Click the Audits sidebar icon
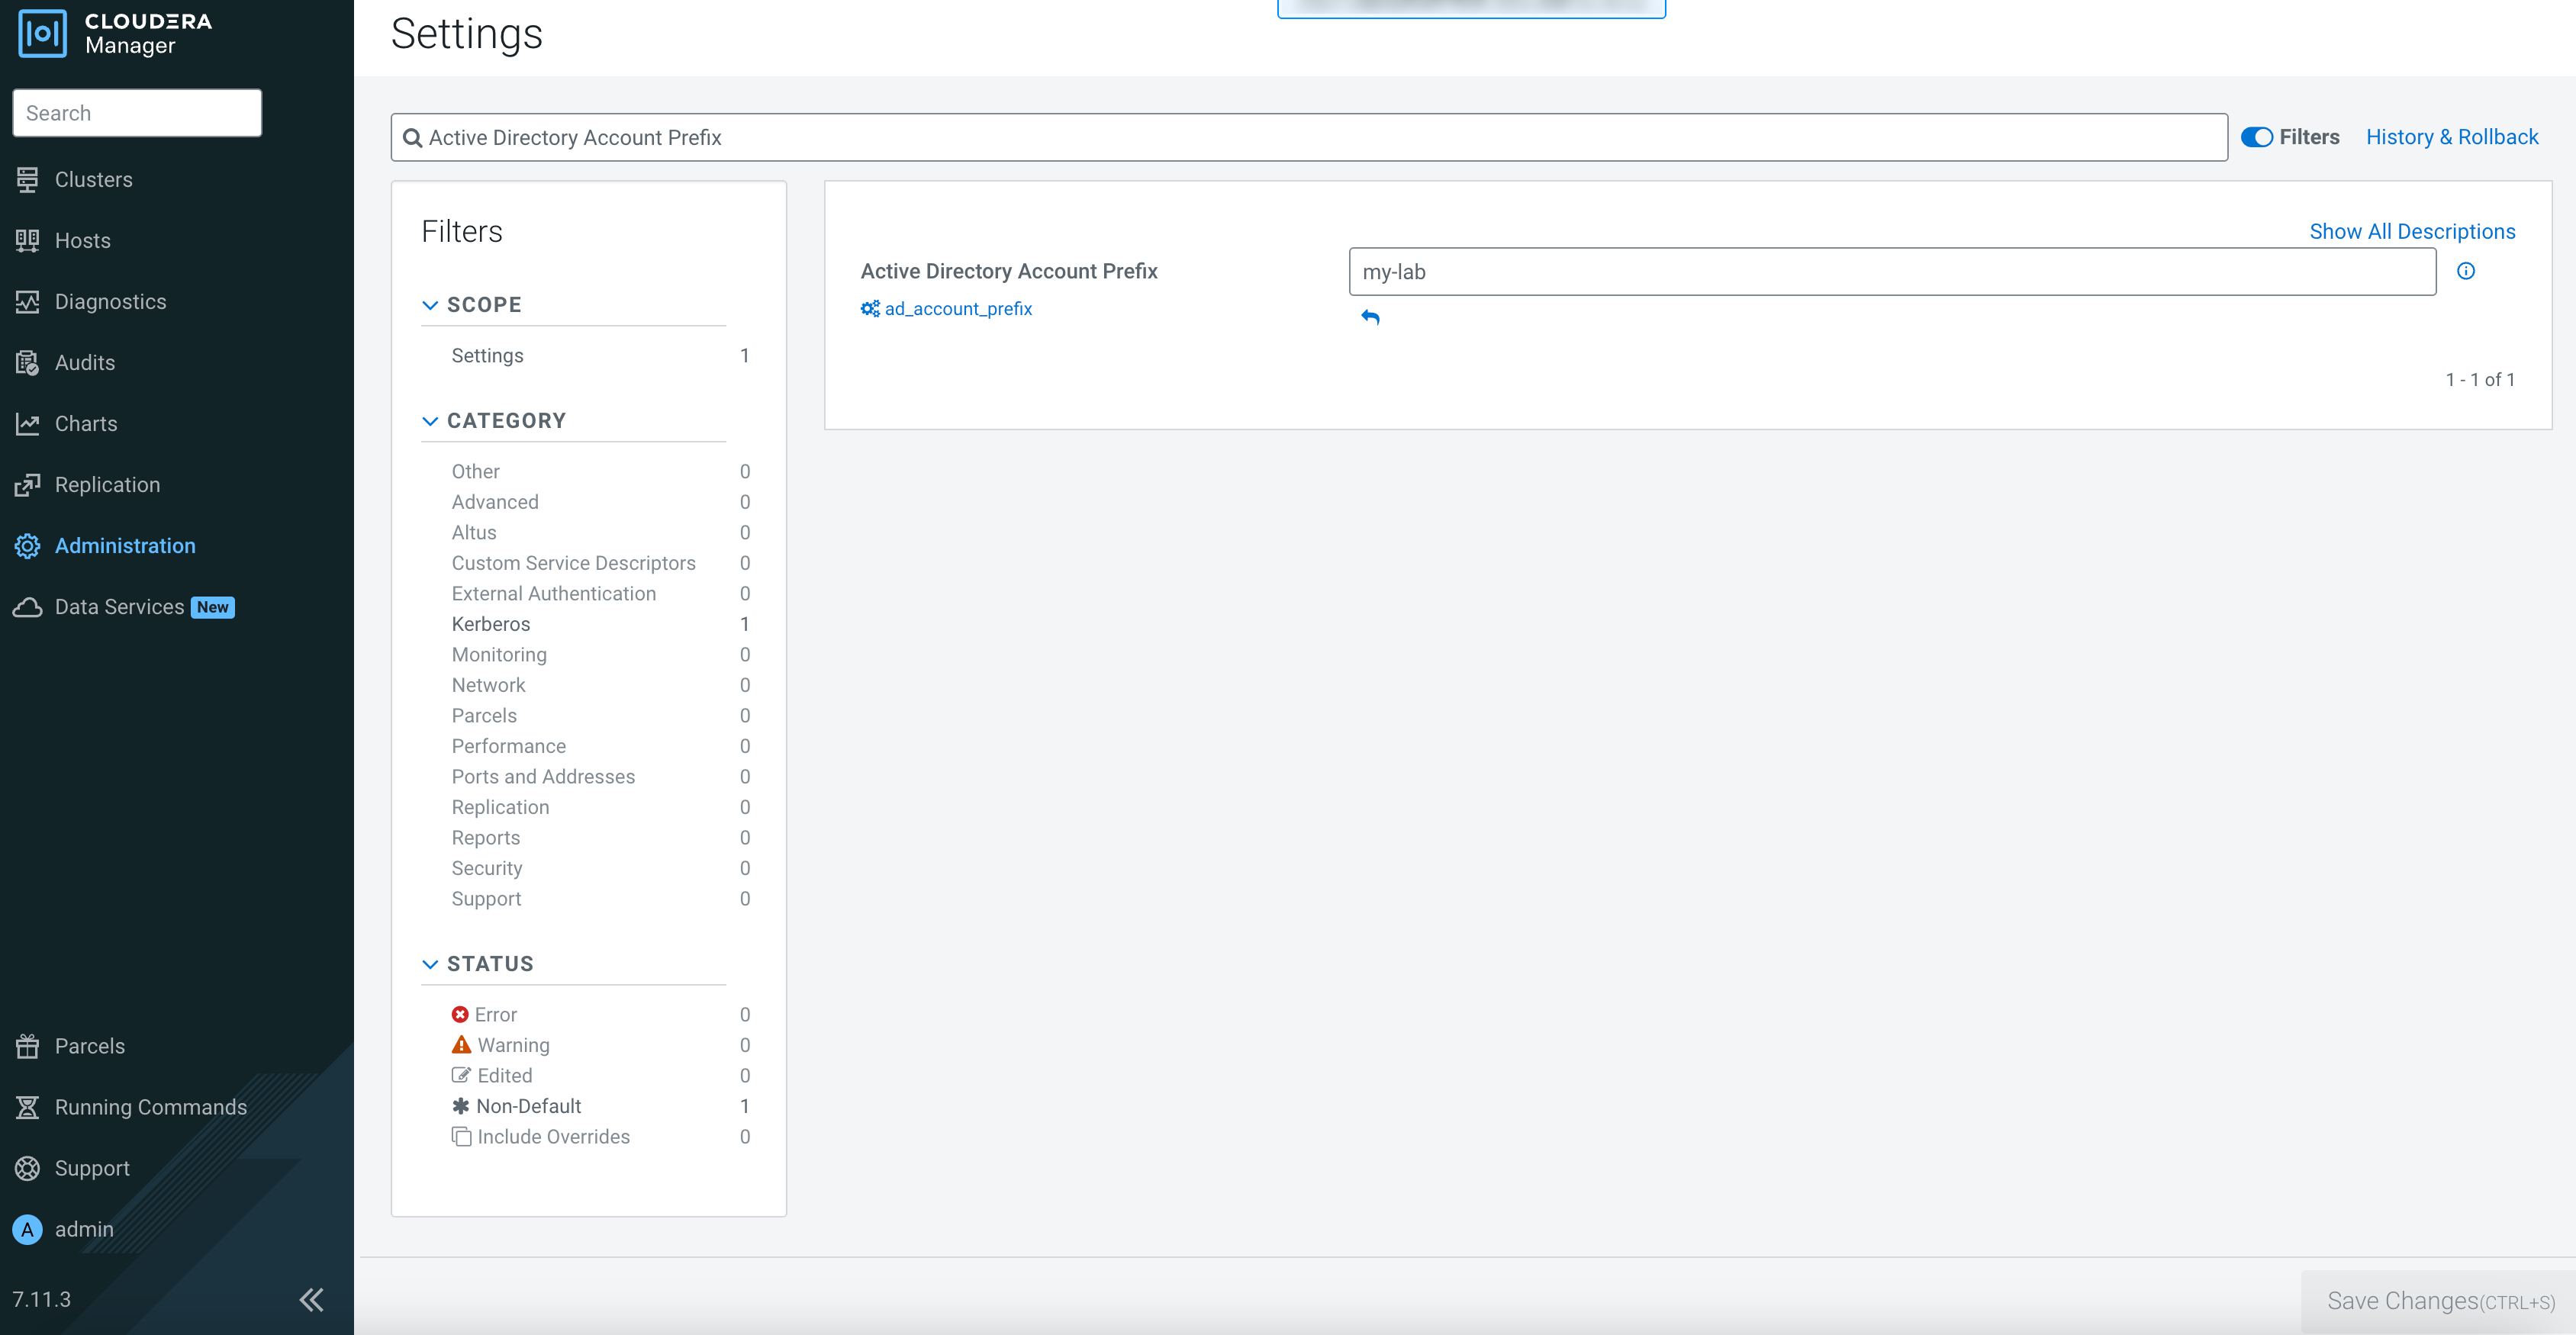Screen dimensions: 2576x1335 point(27,363)
